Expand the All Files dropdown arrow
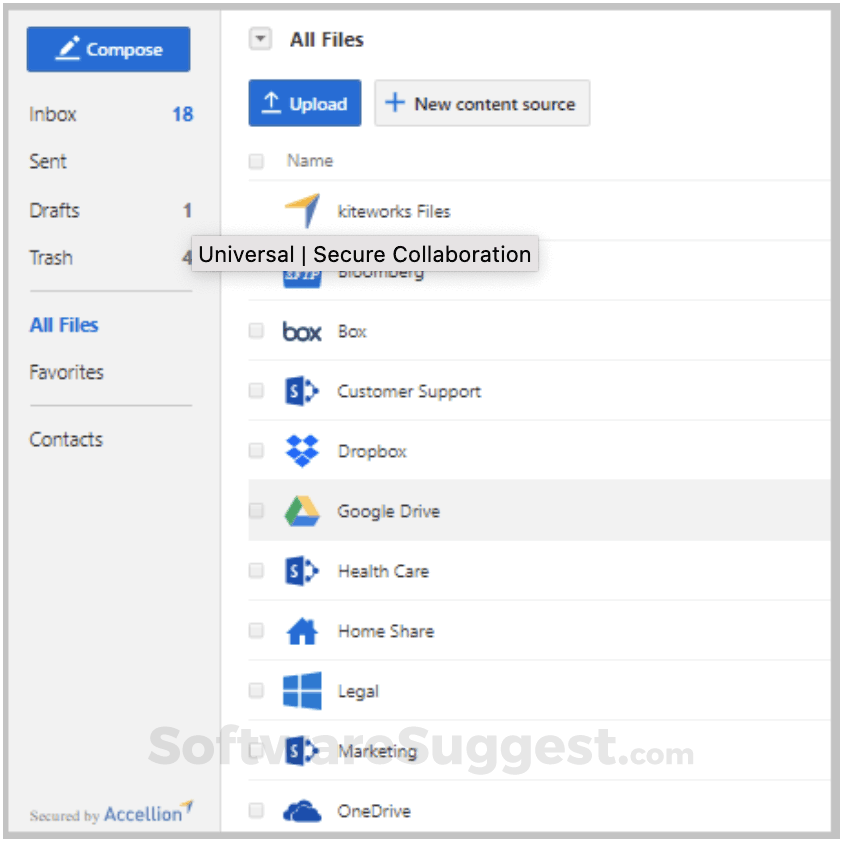 point(260,40)
